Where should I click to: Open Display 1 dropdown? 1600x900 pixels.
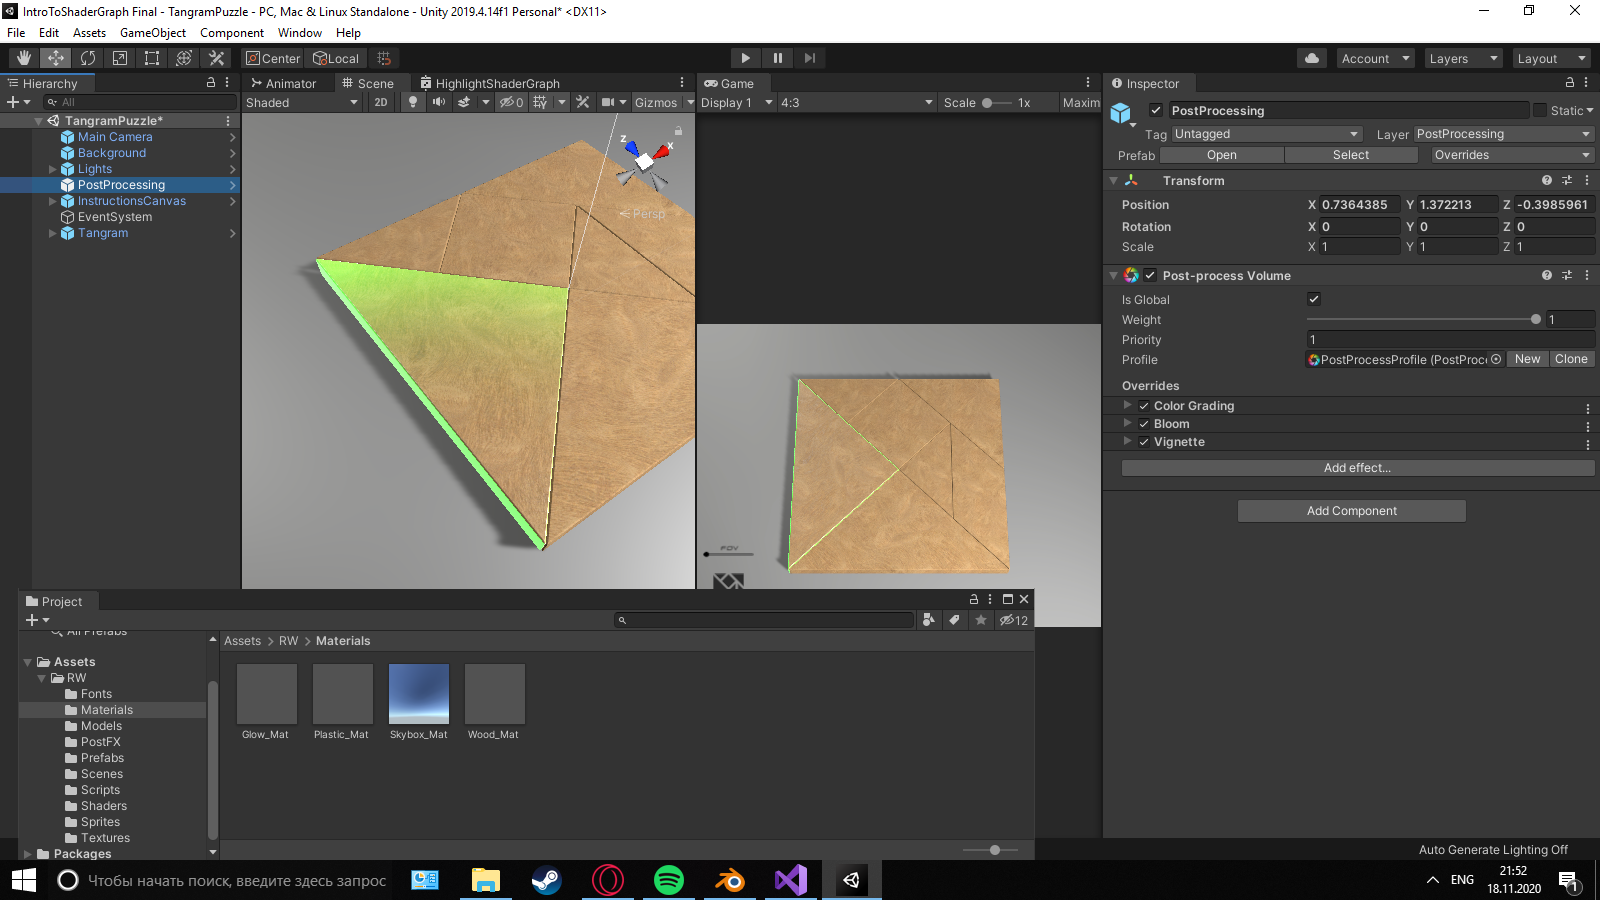(x=737, y=102)
